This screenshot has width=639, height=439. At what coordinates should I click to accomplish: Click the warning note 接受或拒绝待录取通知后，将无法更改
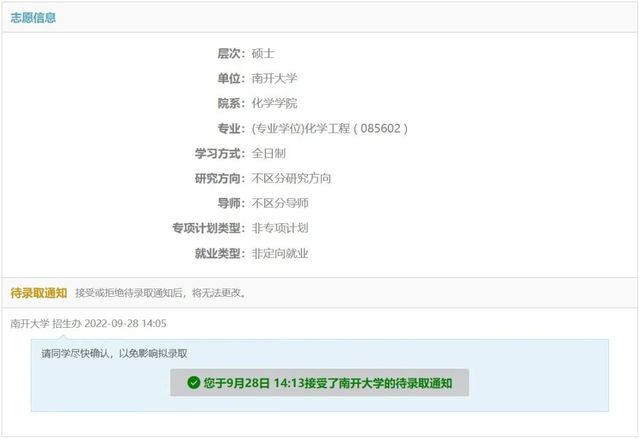(161, 293)
